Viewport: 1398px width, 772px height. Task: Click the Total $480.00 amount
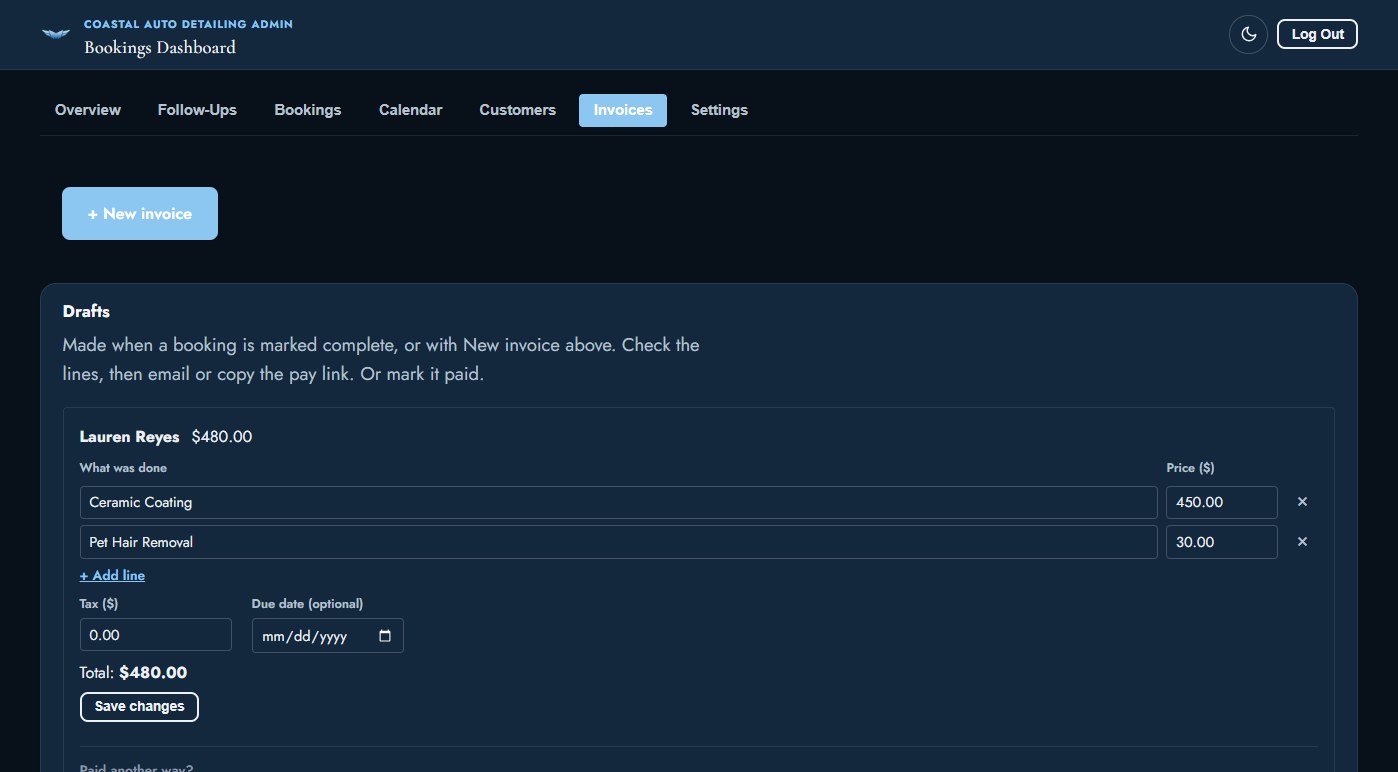coord(153,673)
